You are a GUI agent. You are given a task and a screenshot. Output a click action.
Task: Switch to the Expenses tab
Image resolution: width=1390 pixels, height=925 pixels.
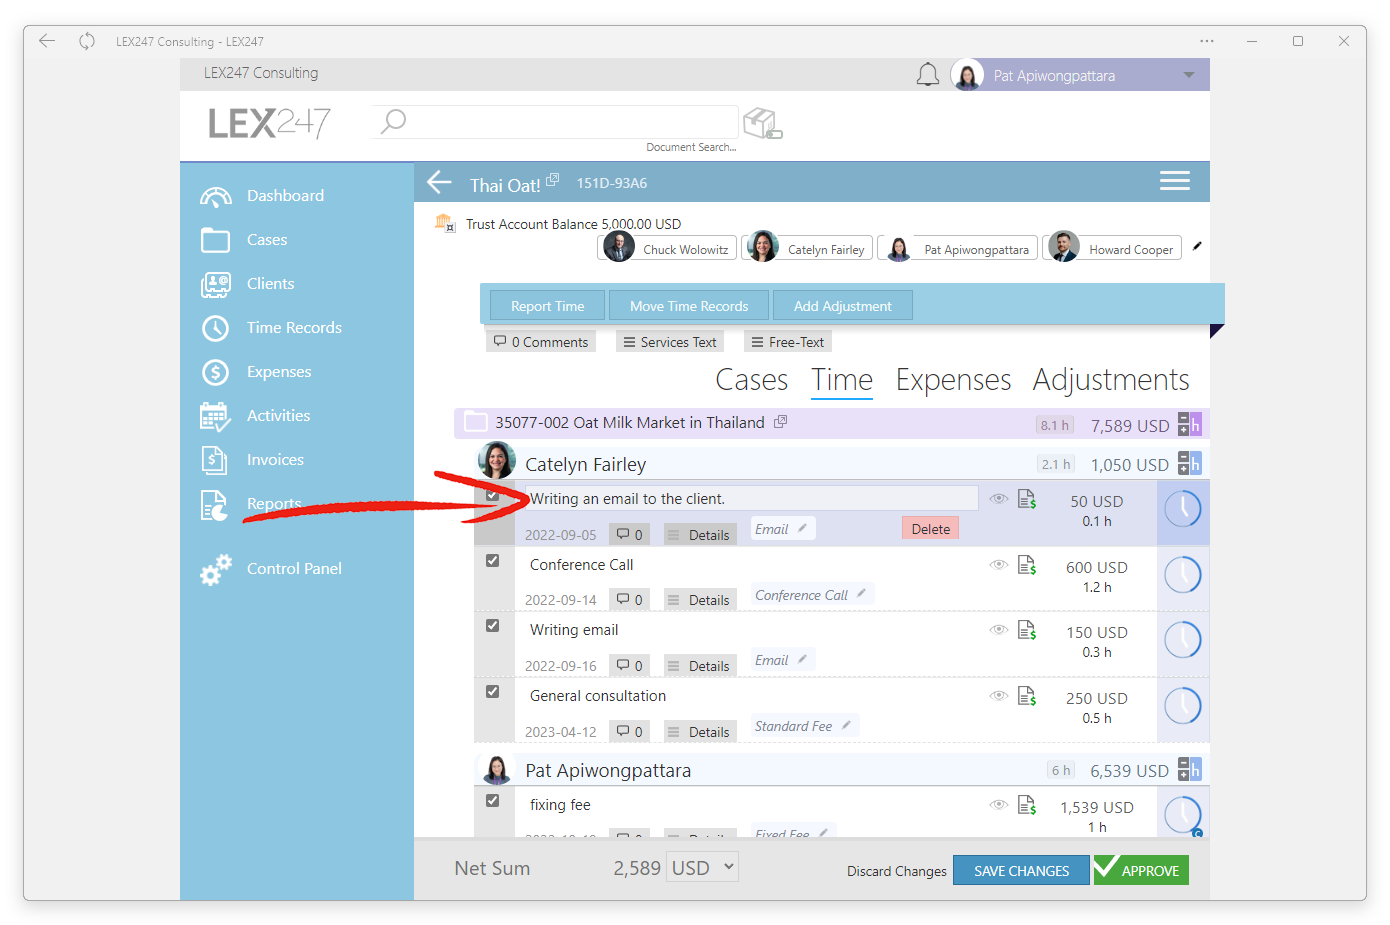point(953,380)
